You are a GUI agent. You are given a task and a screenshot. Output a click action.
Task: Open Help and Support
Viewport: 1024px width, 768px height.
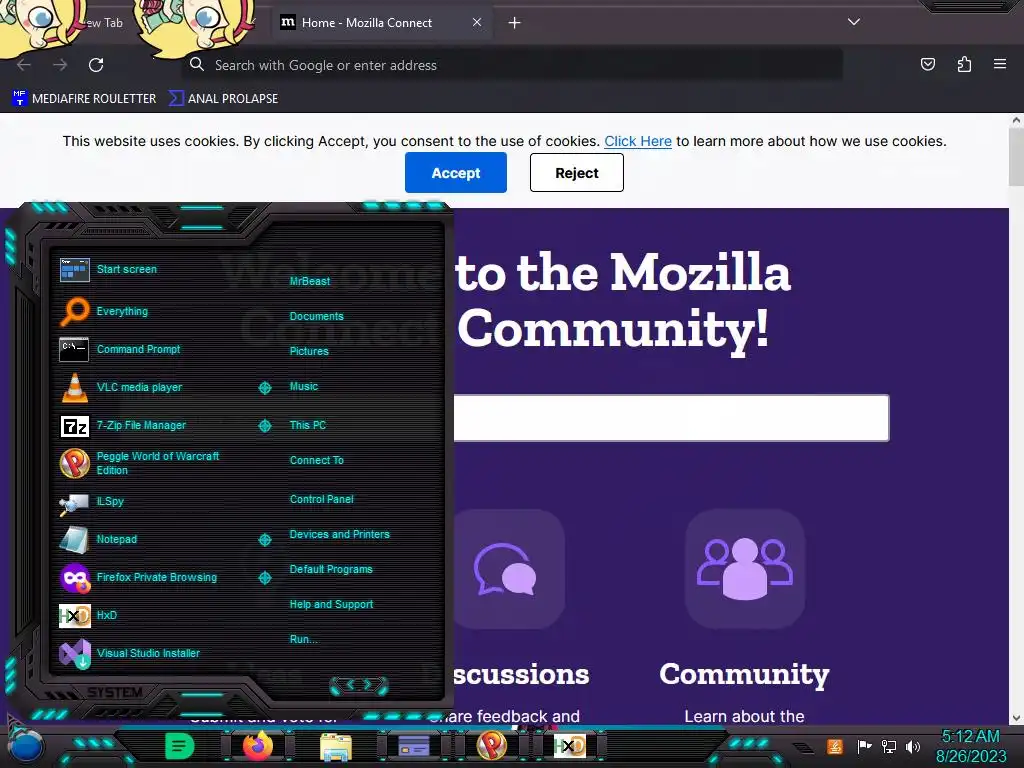331,605
